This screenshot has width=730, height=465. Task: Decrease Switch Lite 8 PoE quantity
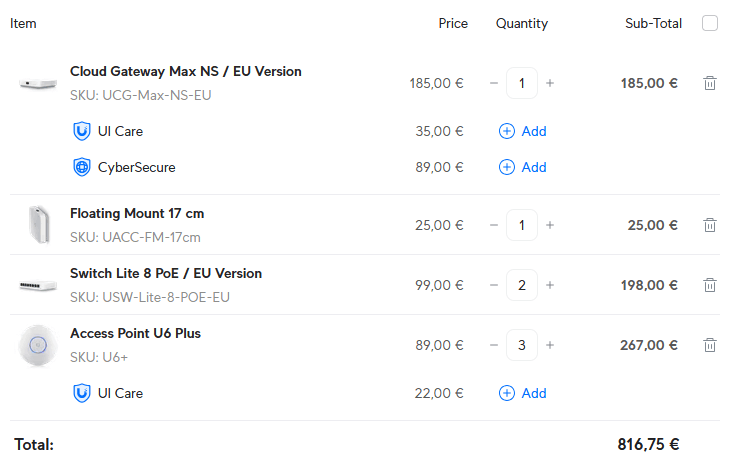point(494,285)
